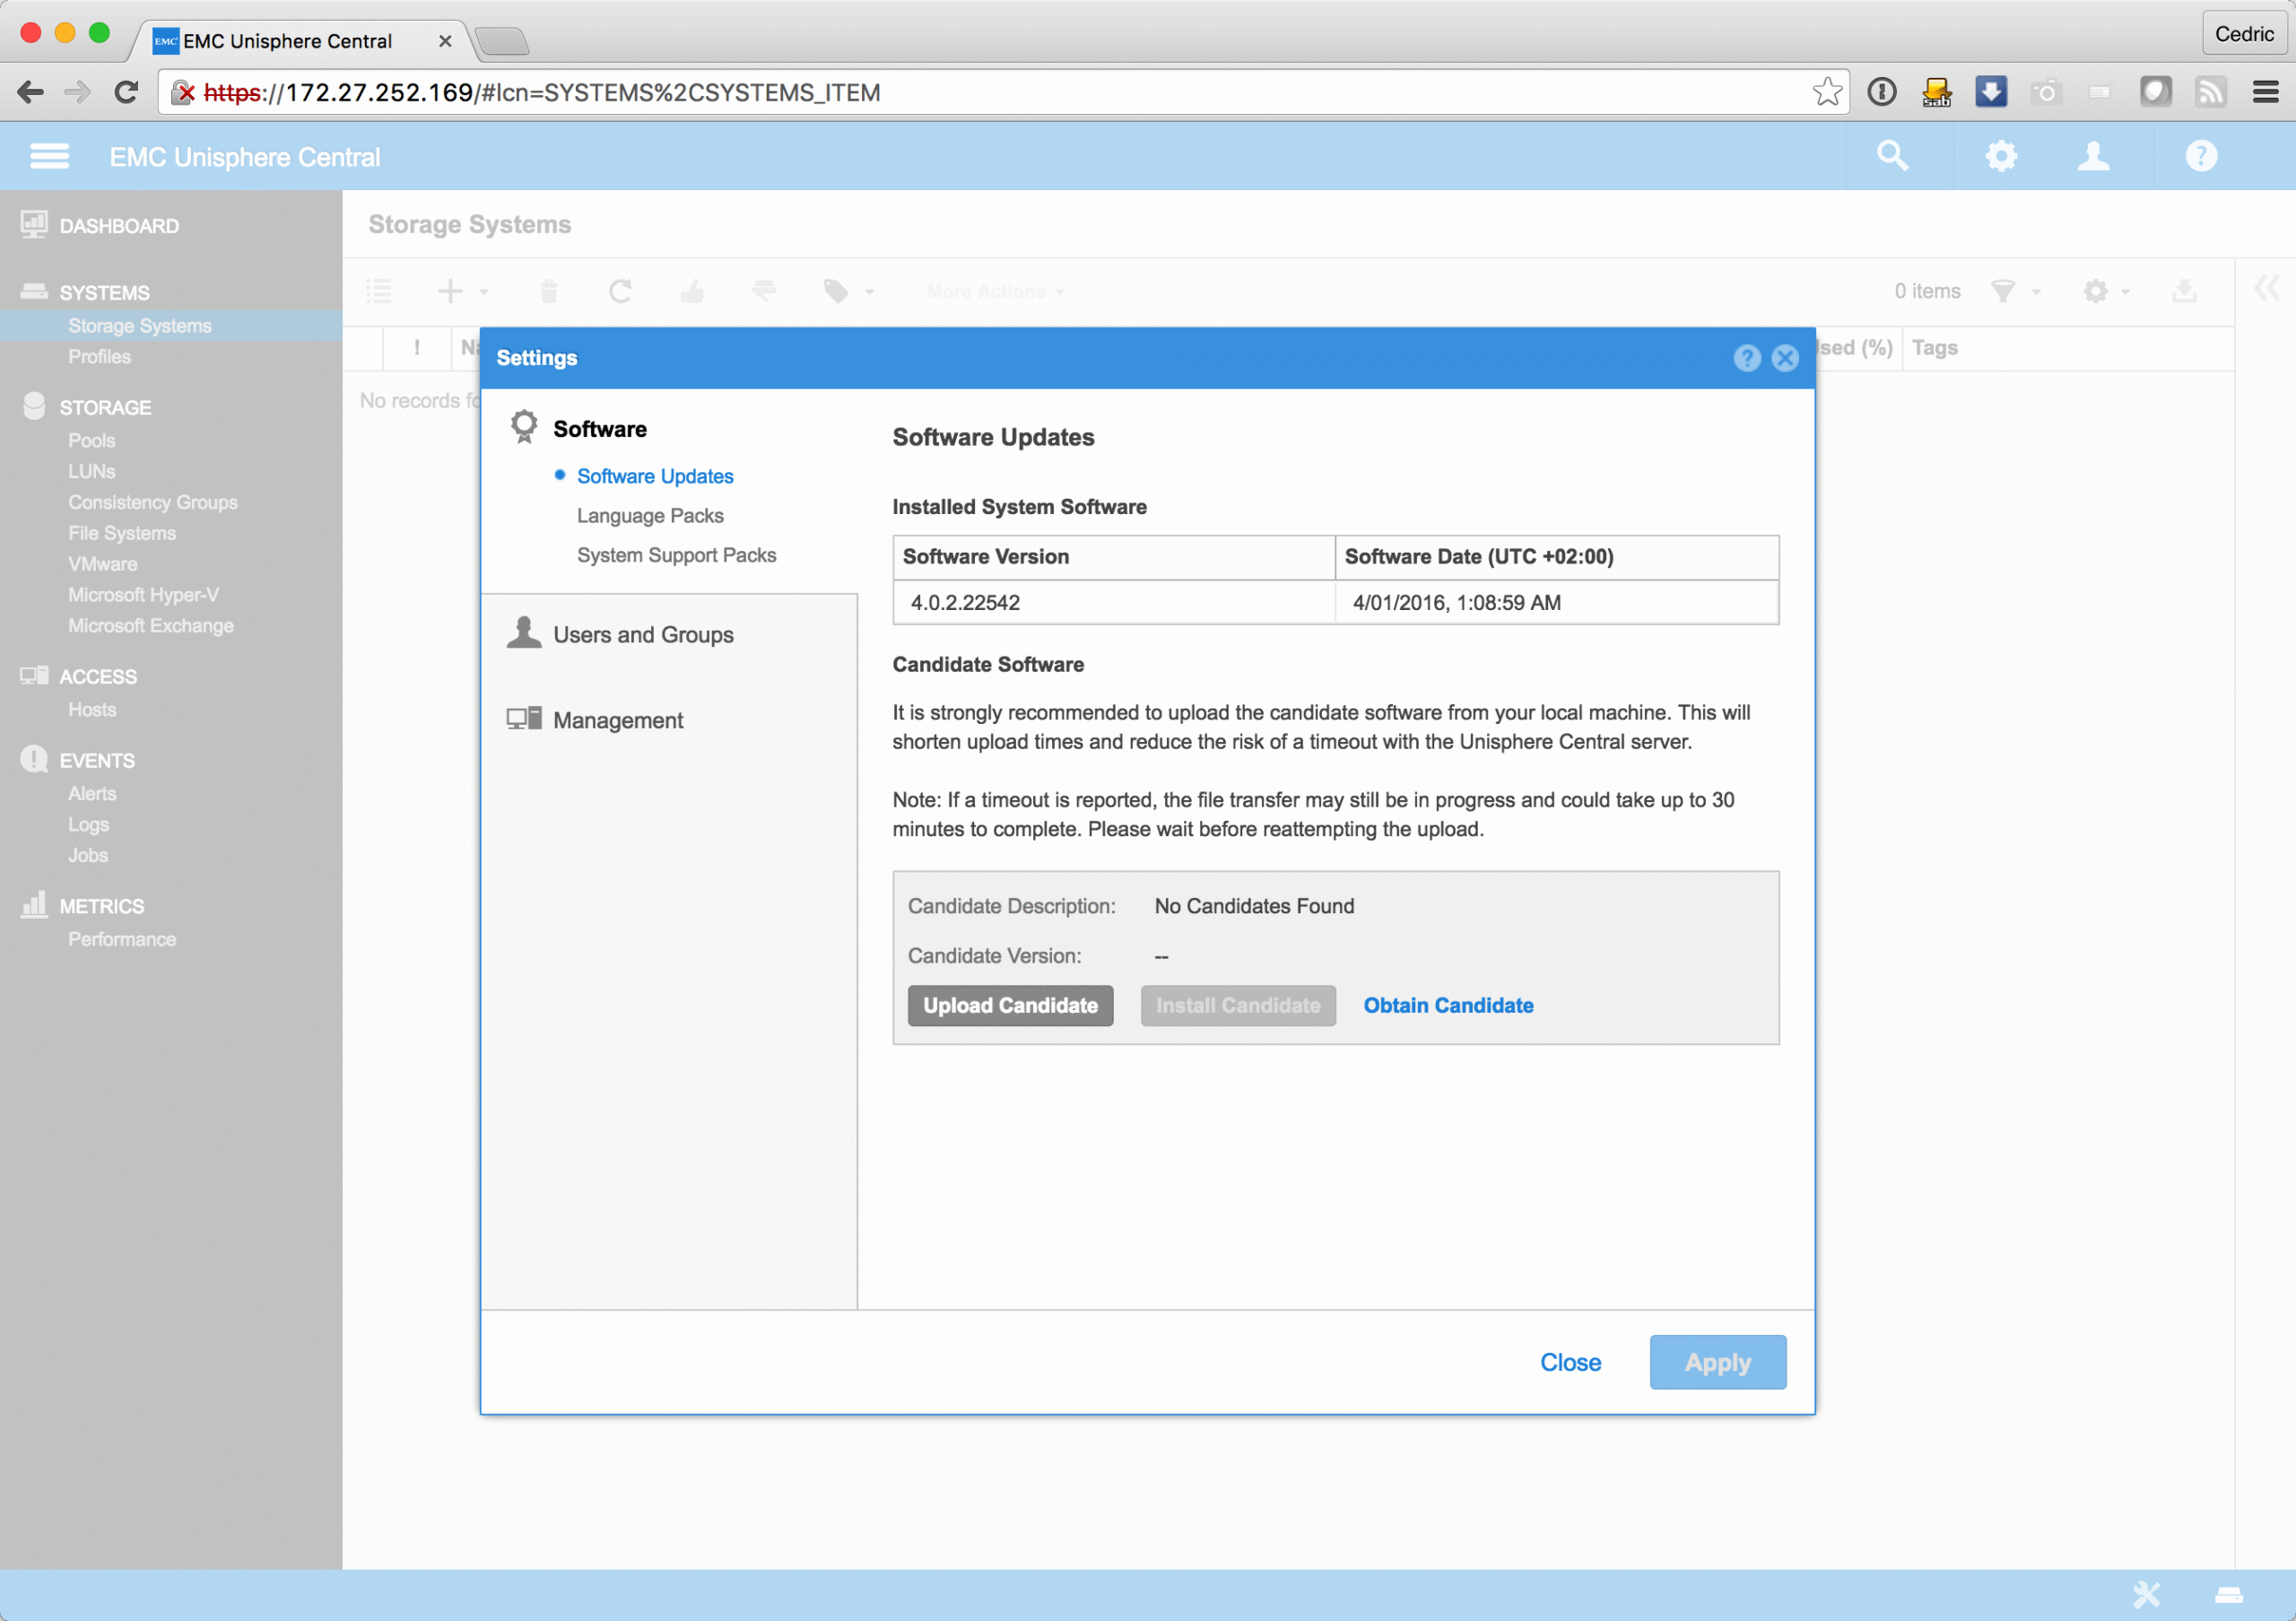The width and height of the screenshot is (2296, 1621).
Task: Click the help icon in the Settings dialog
Action: click(1746, 358)
